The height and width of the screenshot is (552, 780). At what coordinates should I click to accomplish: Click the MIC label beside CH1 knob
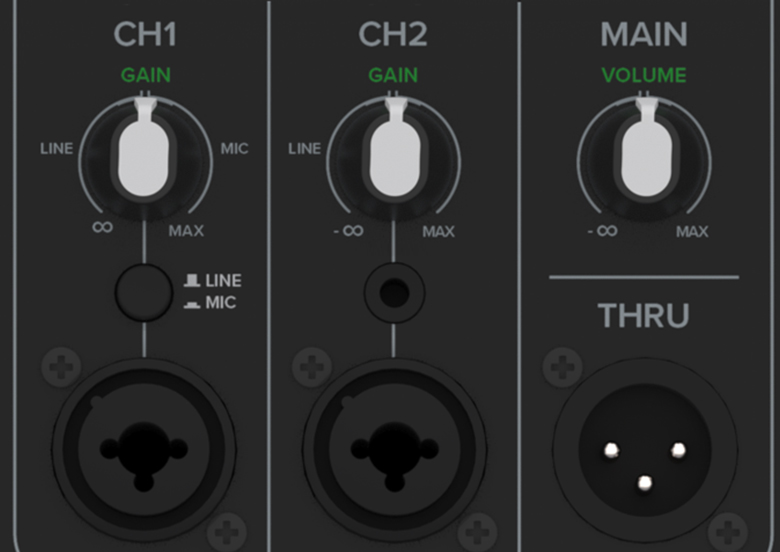[234, 148]
